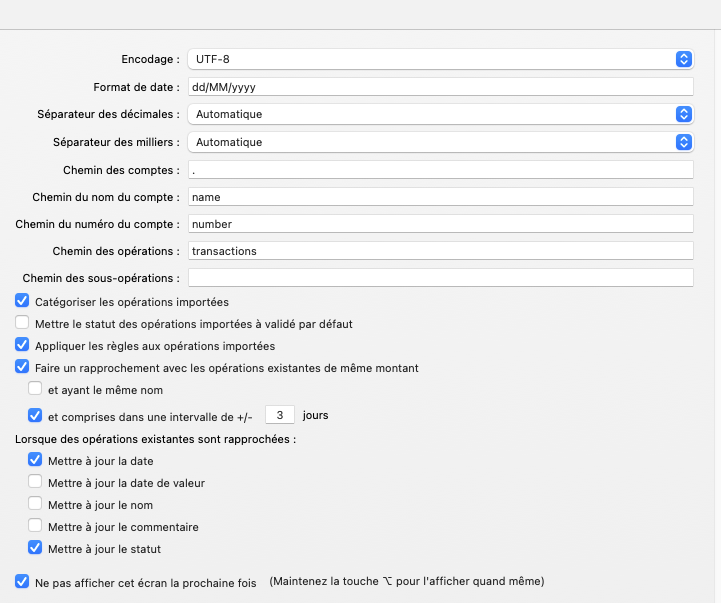
Task: Focus the Chemin du nom du compte field
Action: 440,197
